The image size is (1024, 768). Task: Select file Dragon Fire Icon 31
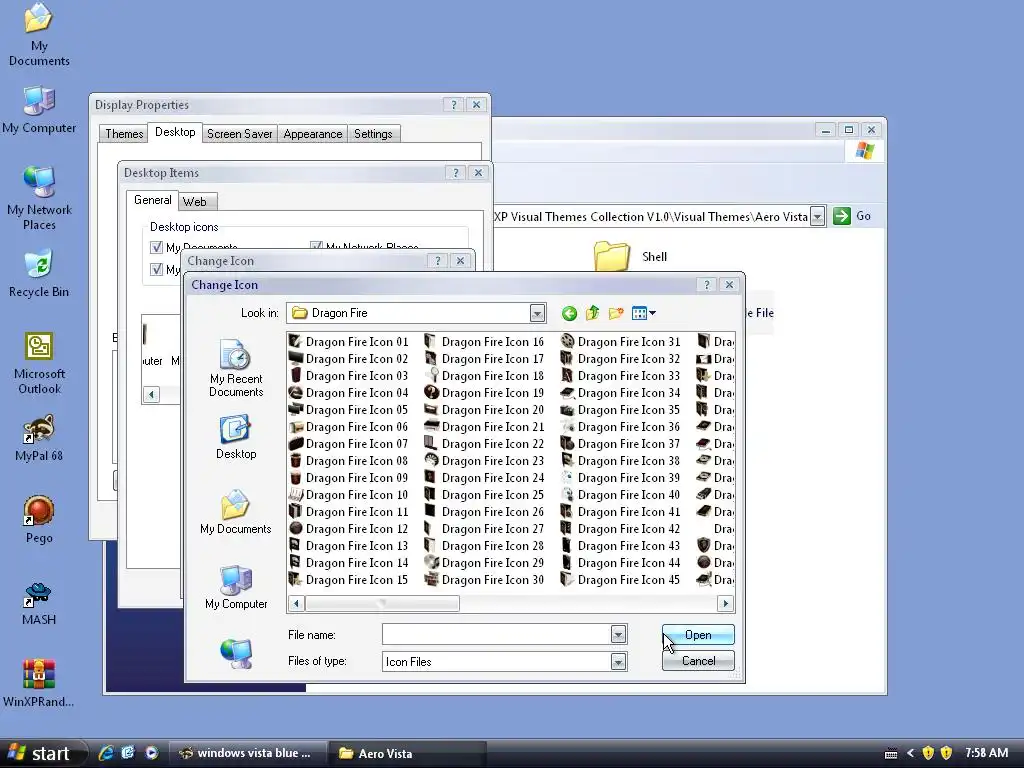point(620,342)
